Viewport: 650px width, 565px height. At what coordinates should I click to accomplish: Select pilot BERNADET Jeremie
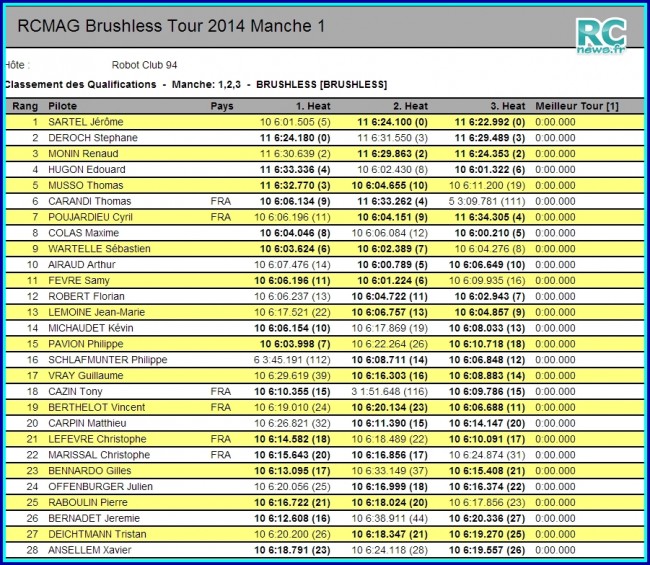(94, 518)
